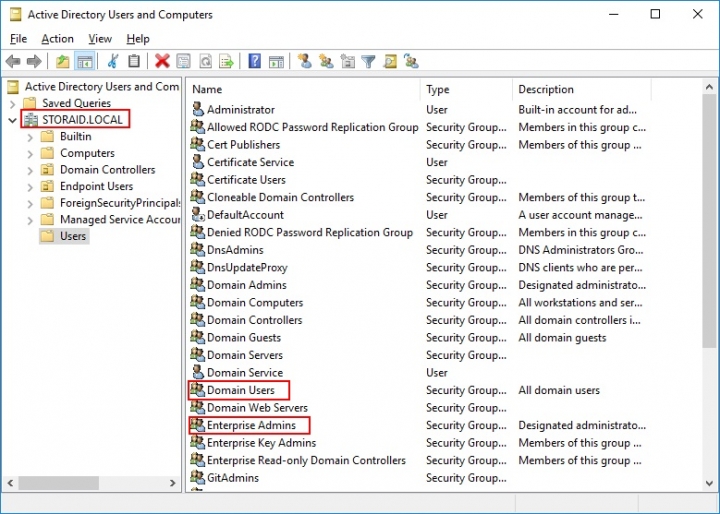Create a new organizational unit
Viewport: 720px width, 514px height.
coord(348,61)
